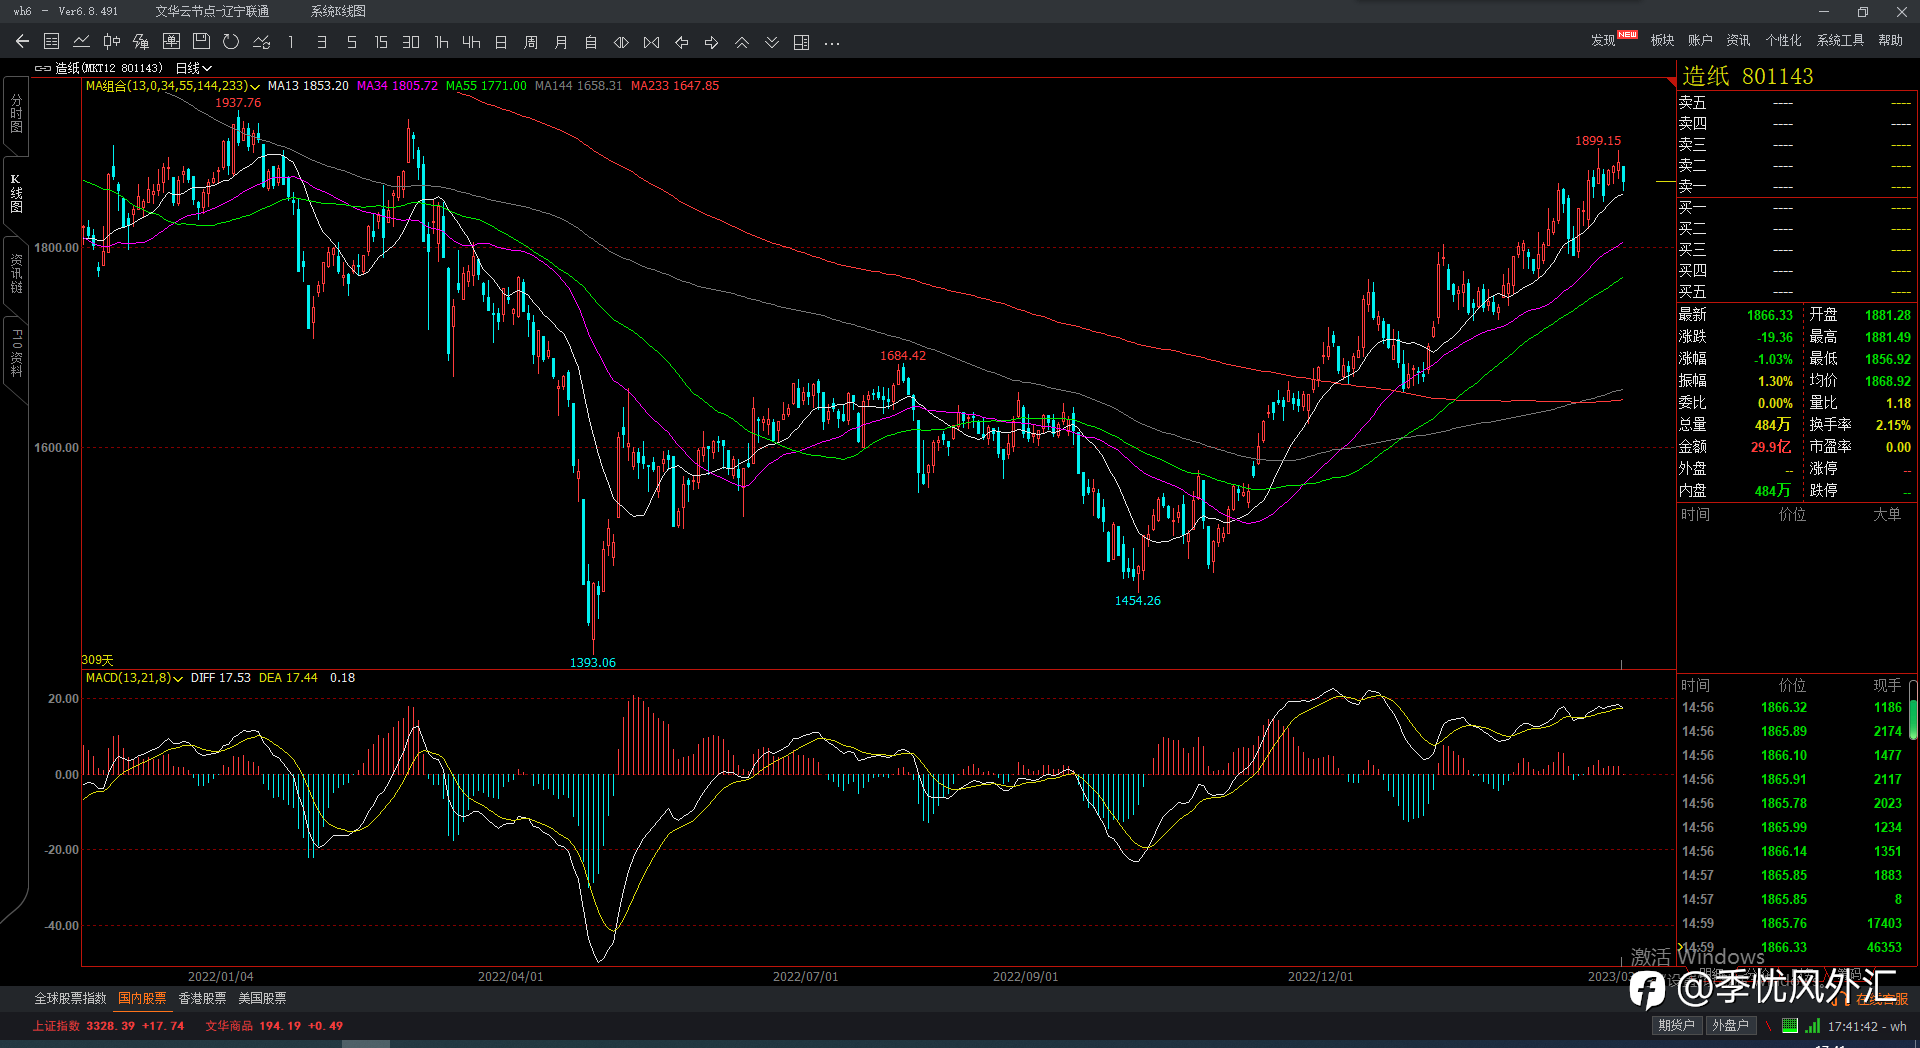Viewport: 1920px width, 1048px height.
Task: Click the refresh icon in toolbar
Action: 231,42
